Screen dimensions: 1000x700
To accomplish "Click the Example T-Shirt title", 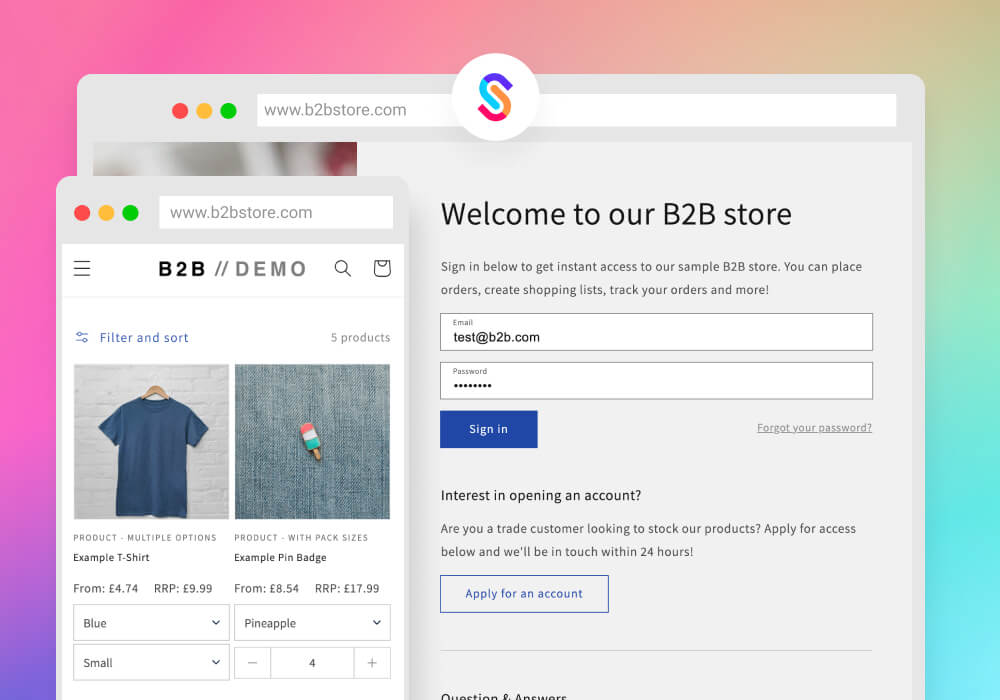I will coord(112,557).
